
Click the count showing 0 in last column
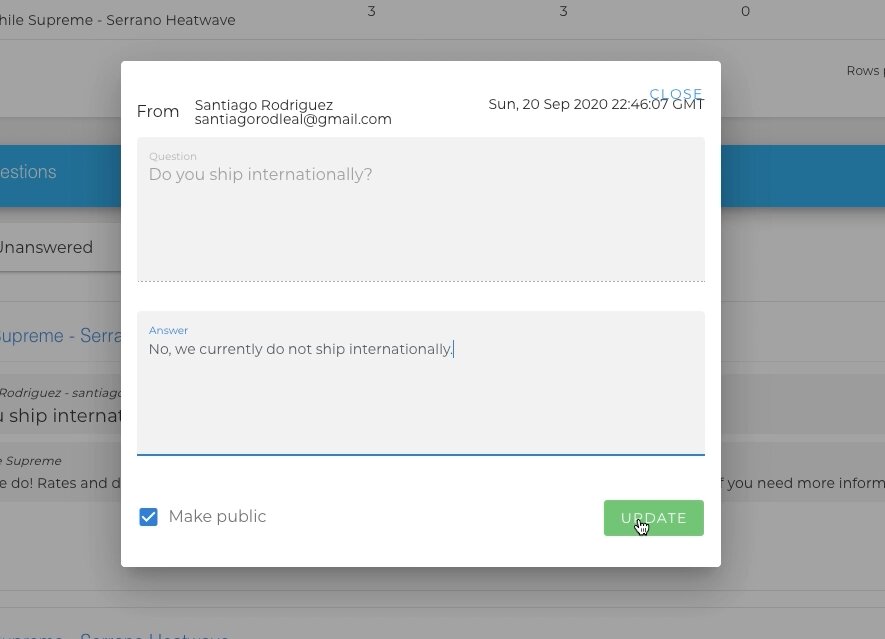click(x=745, y=11)
